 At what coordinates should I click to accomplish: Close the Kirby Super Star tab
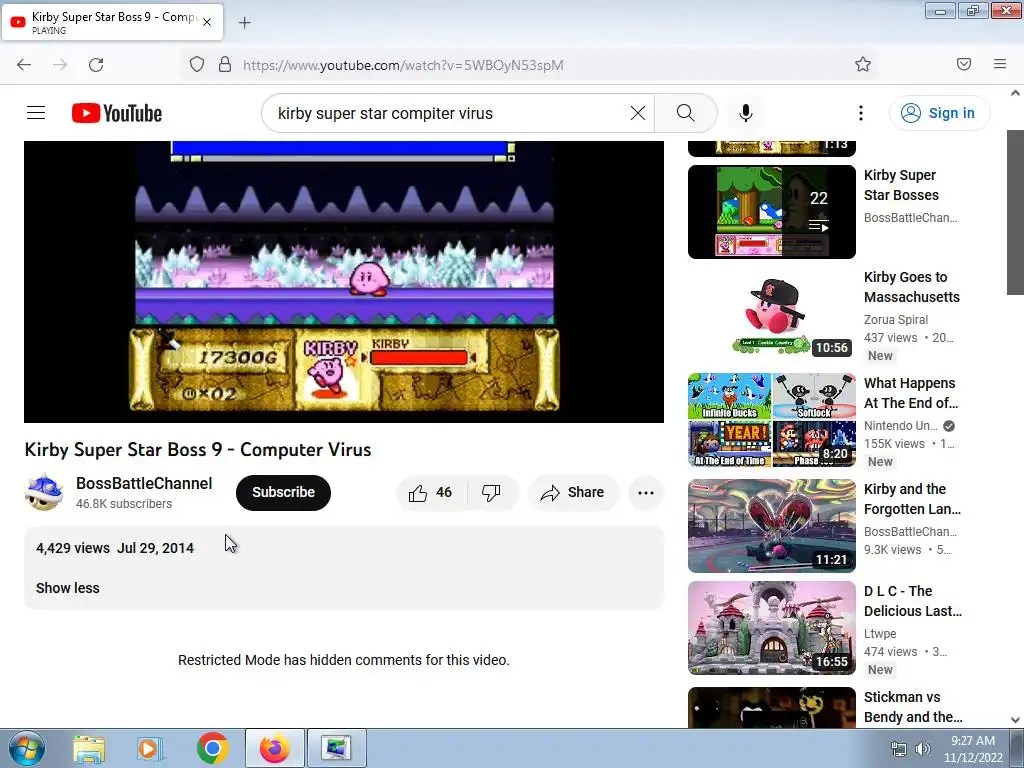207,22
